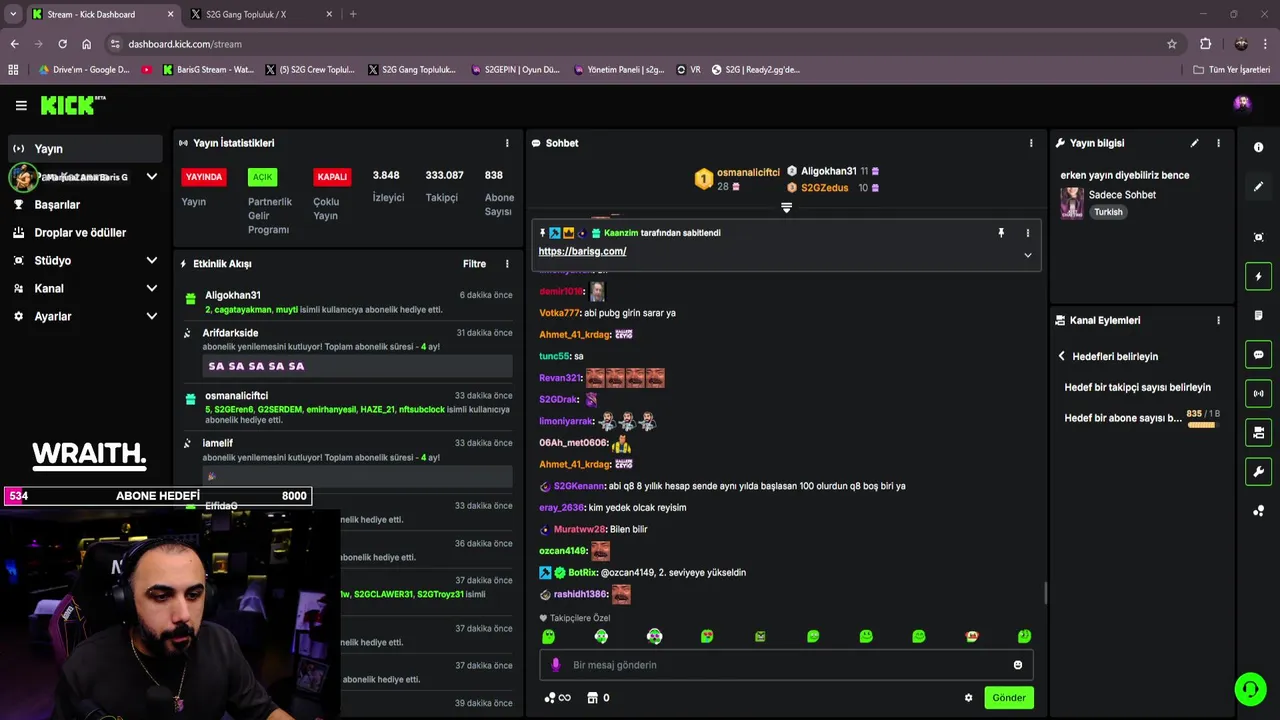Open Chrome extensions puzzle icon

coord(1205,44)
